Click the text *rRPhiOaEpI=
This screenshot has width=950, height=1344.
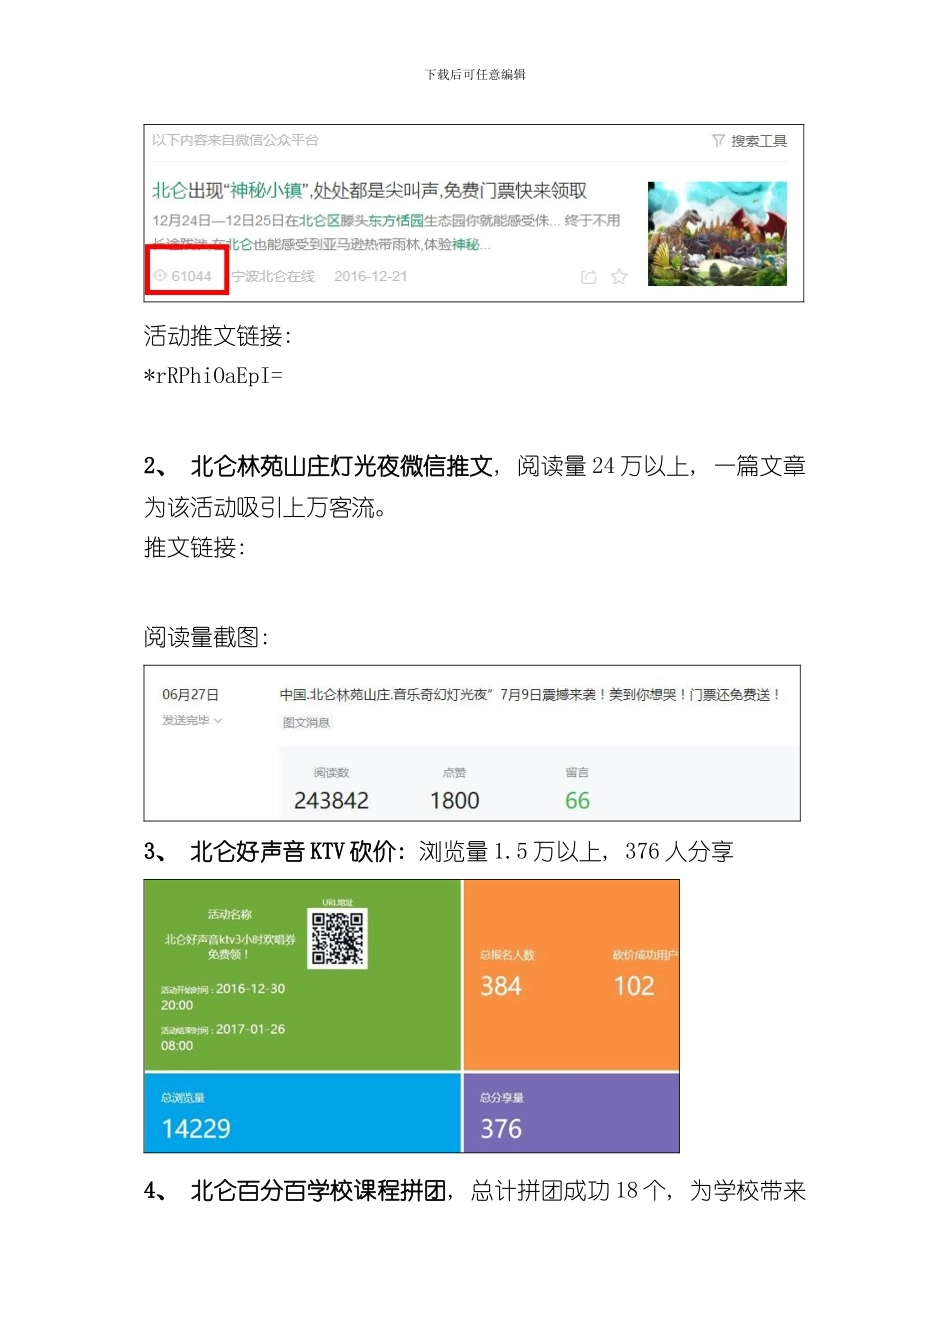[x=213, y=376]
